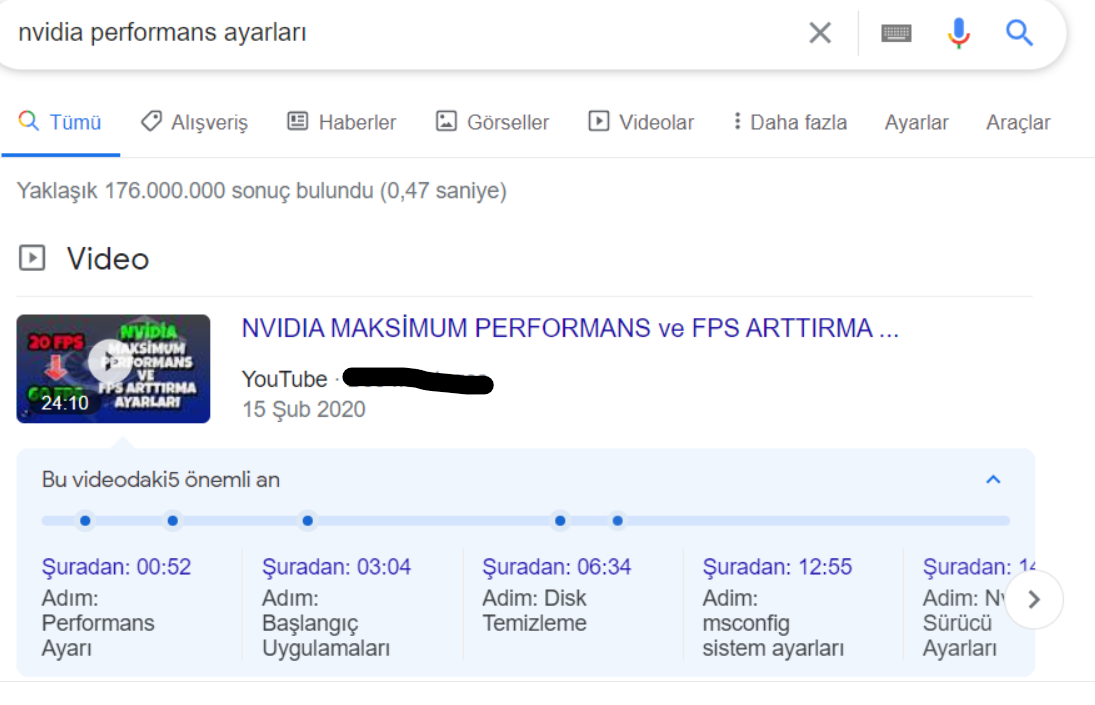This screenshot has height=705, width=1095.
Task: Click the 06:34 Disk Temizleme timestamp
Action: point(556,567)
